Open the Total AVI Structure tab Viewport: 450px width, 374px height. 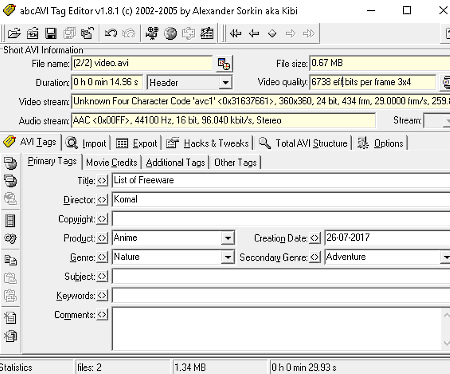[303, 143]
